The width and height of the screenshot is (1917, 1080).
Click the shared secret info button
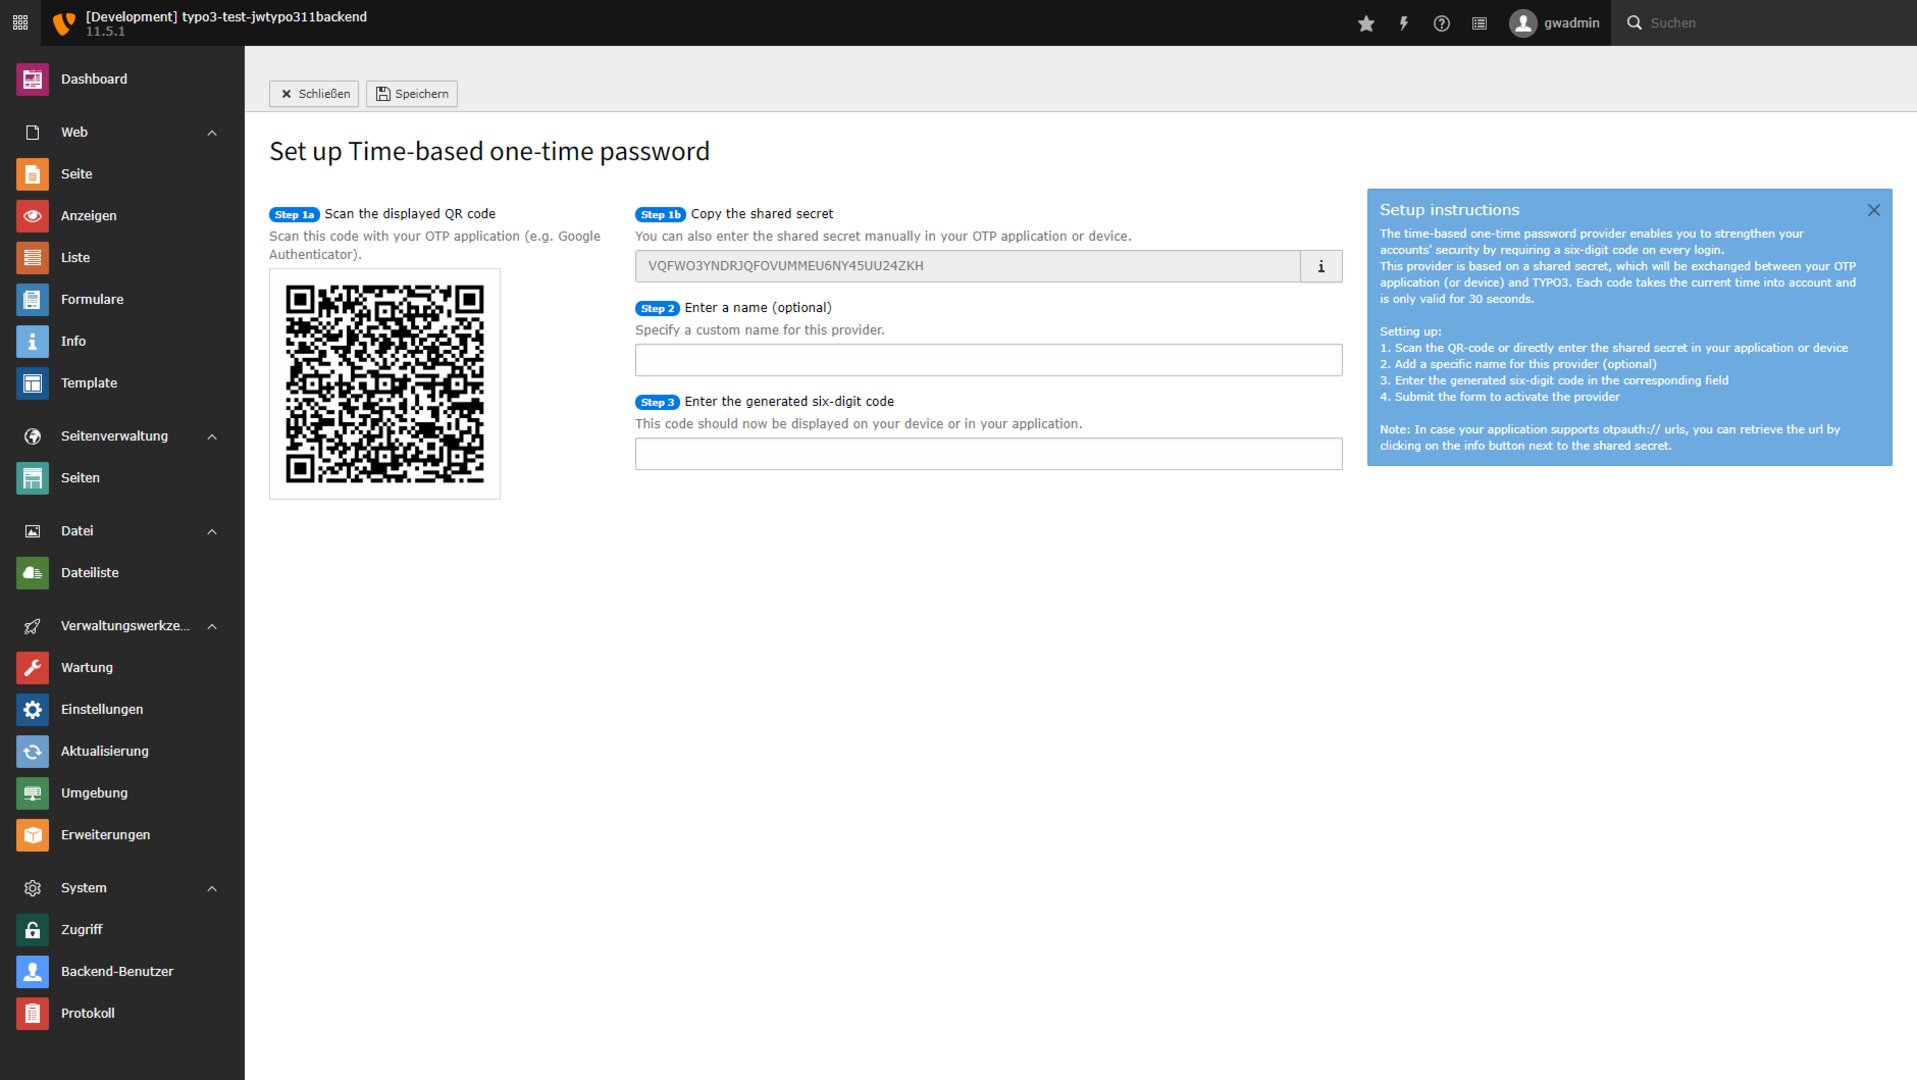[x=1321, y=266]
